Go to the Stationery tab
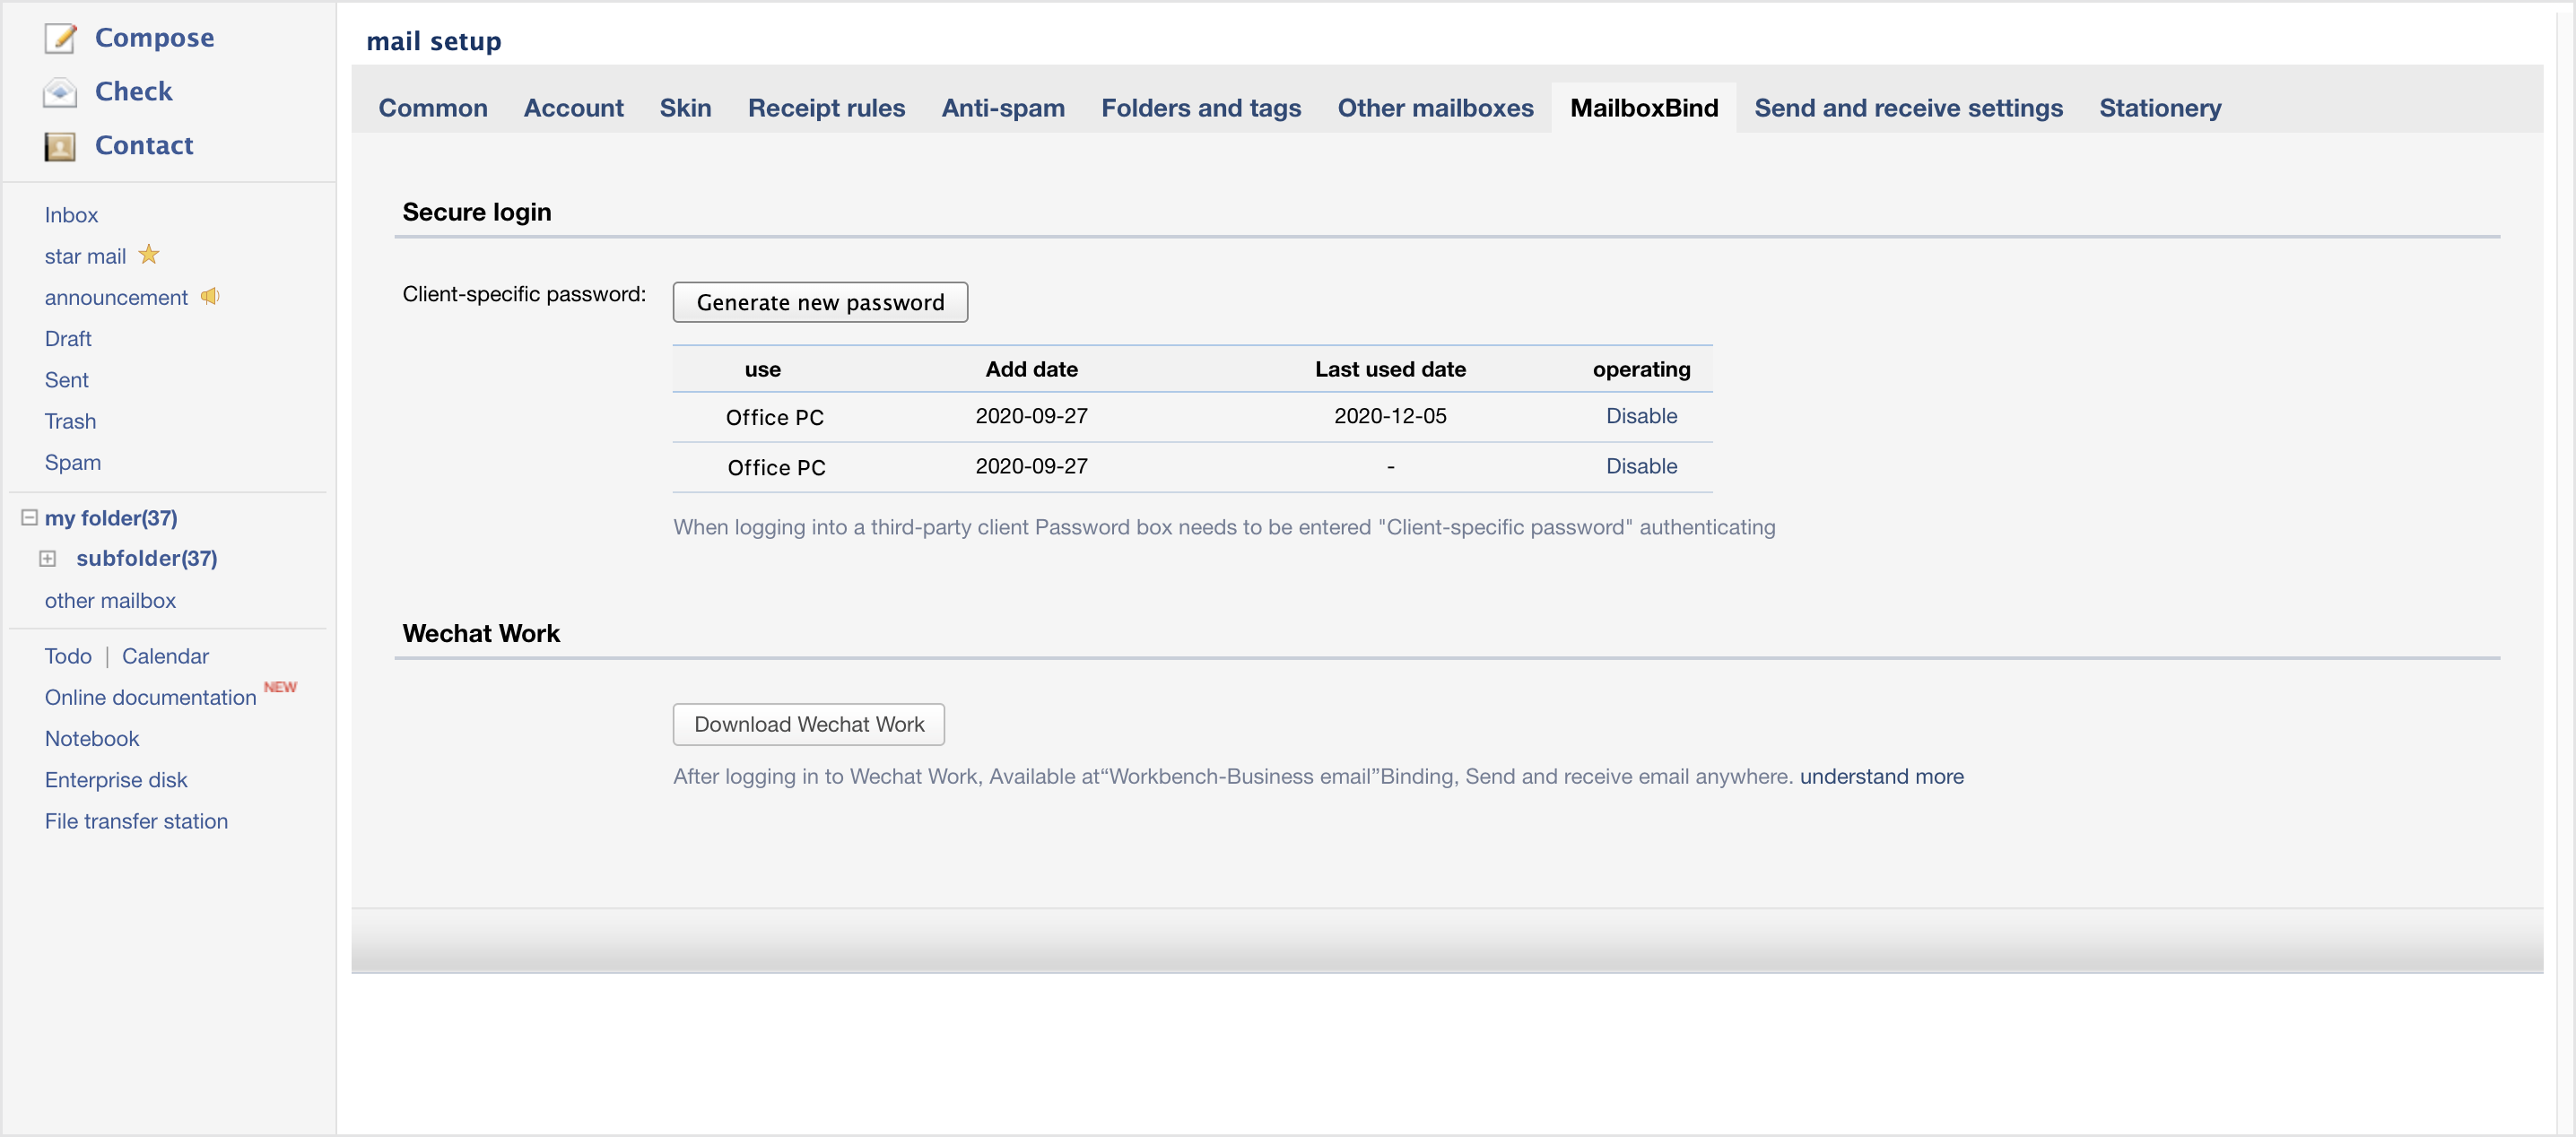This screenshot has height=1137, width=2576. pos(2159,108)
